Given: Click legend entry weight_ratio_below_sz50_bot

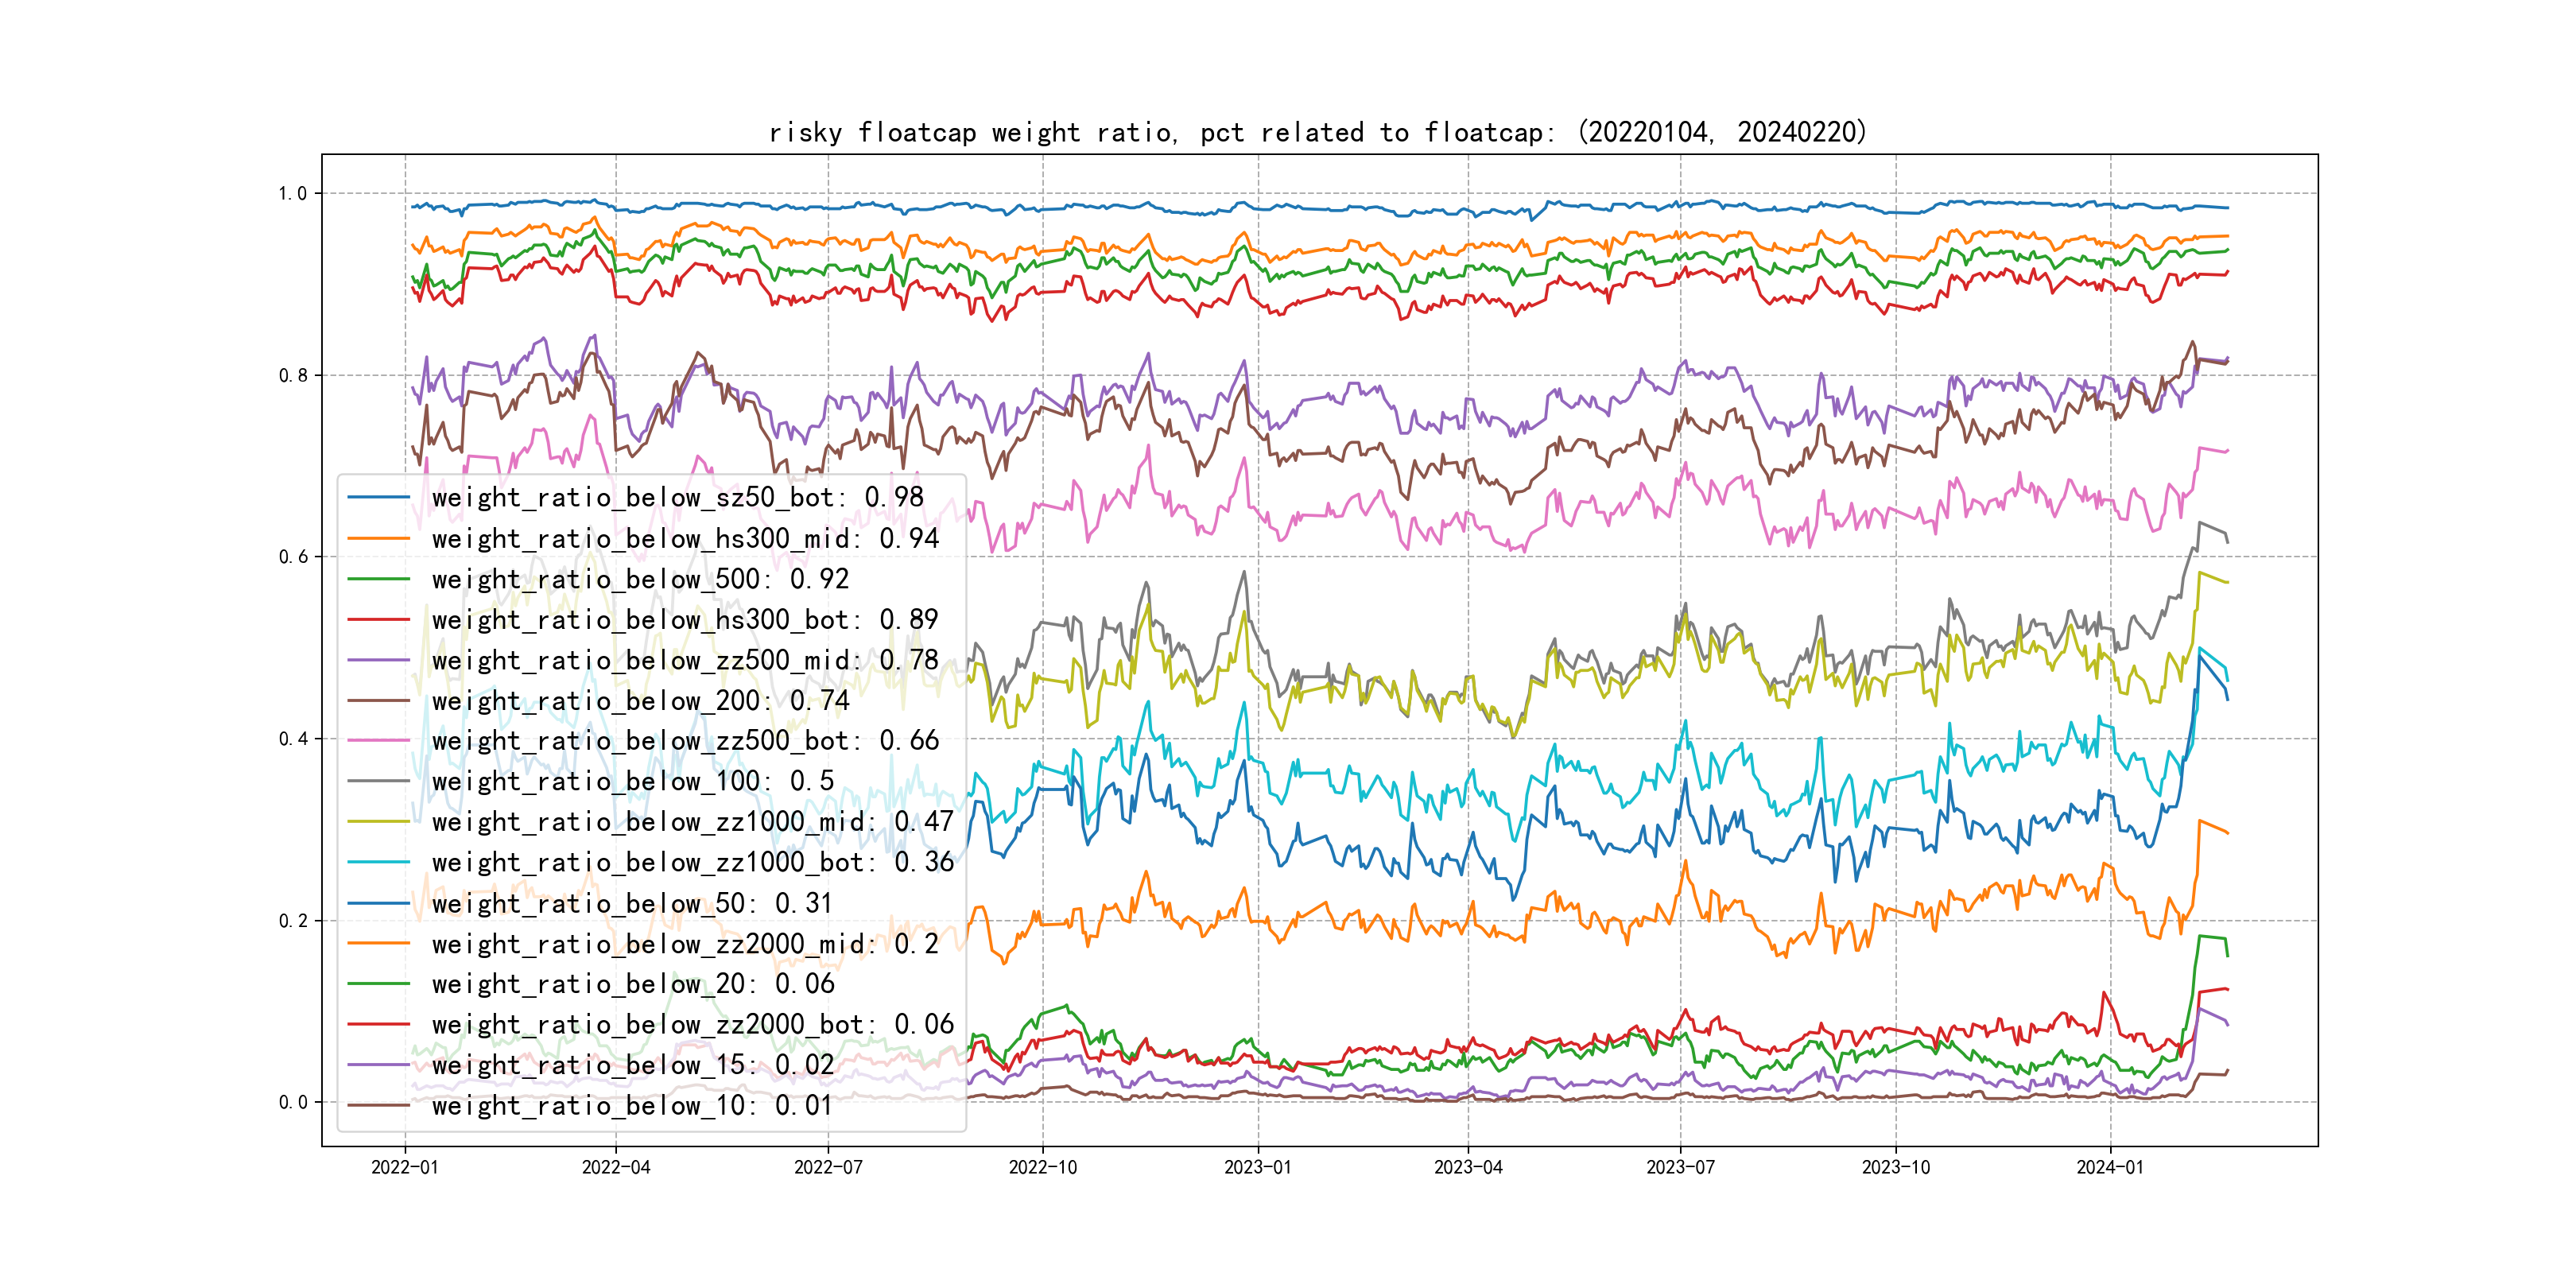Looking at the screenshot, I should (677, 497).
